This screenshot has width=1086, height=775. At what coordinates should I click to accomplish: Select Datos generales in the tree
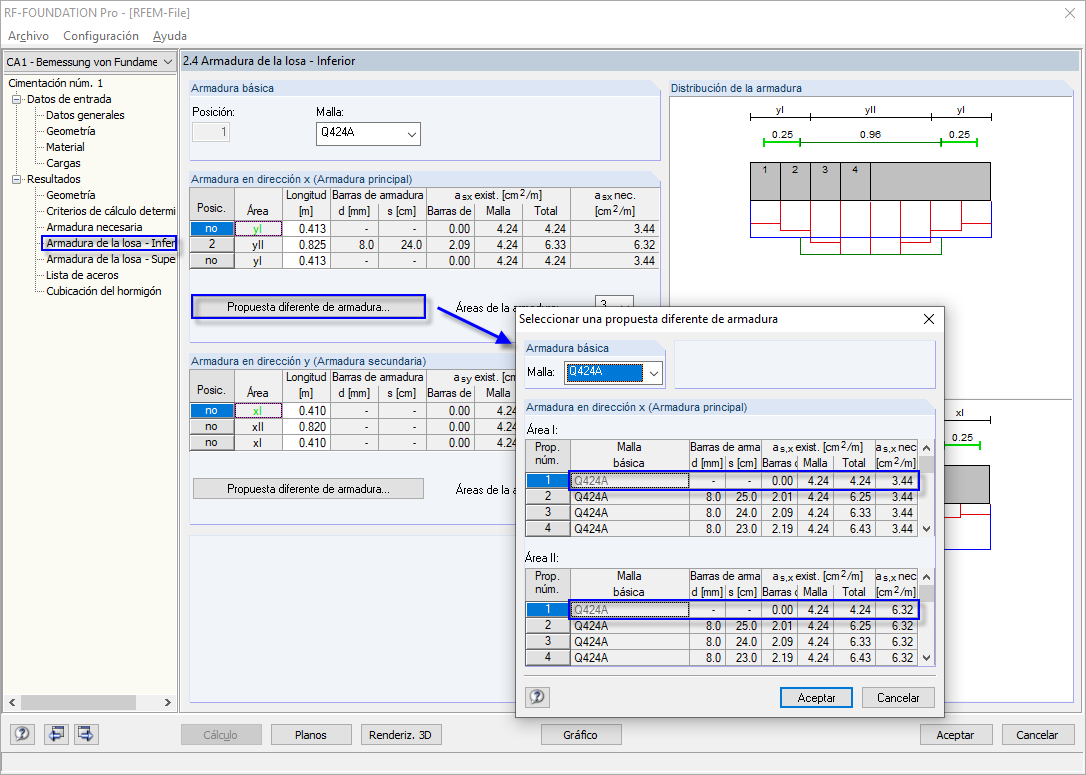point(85,115)
